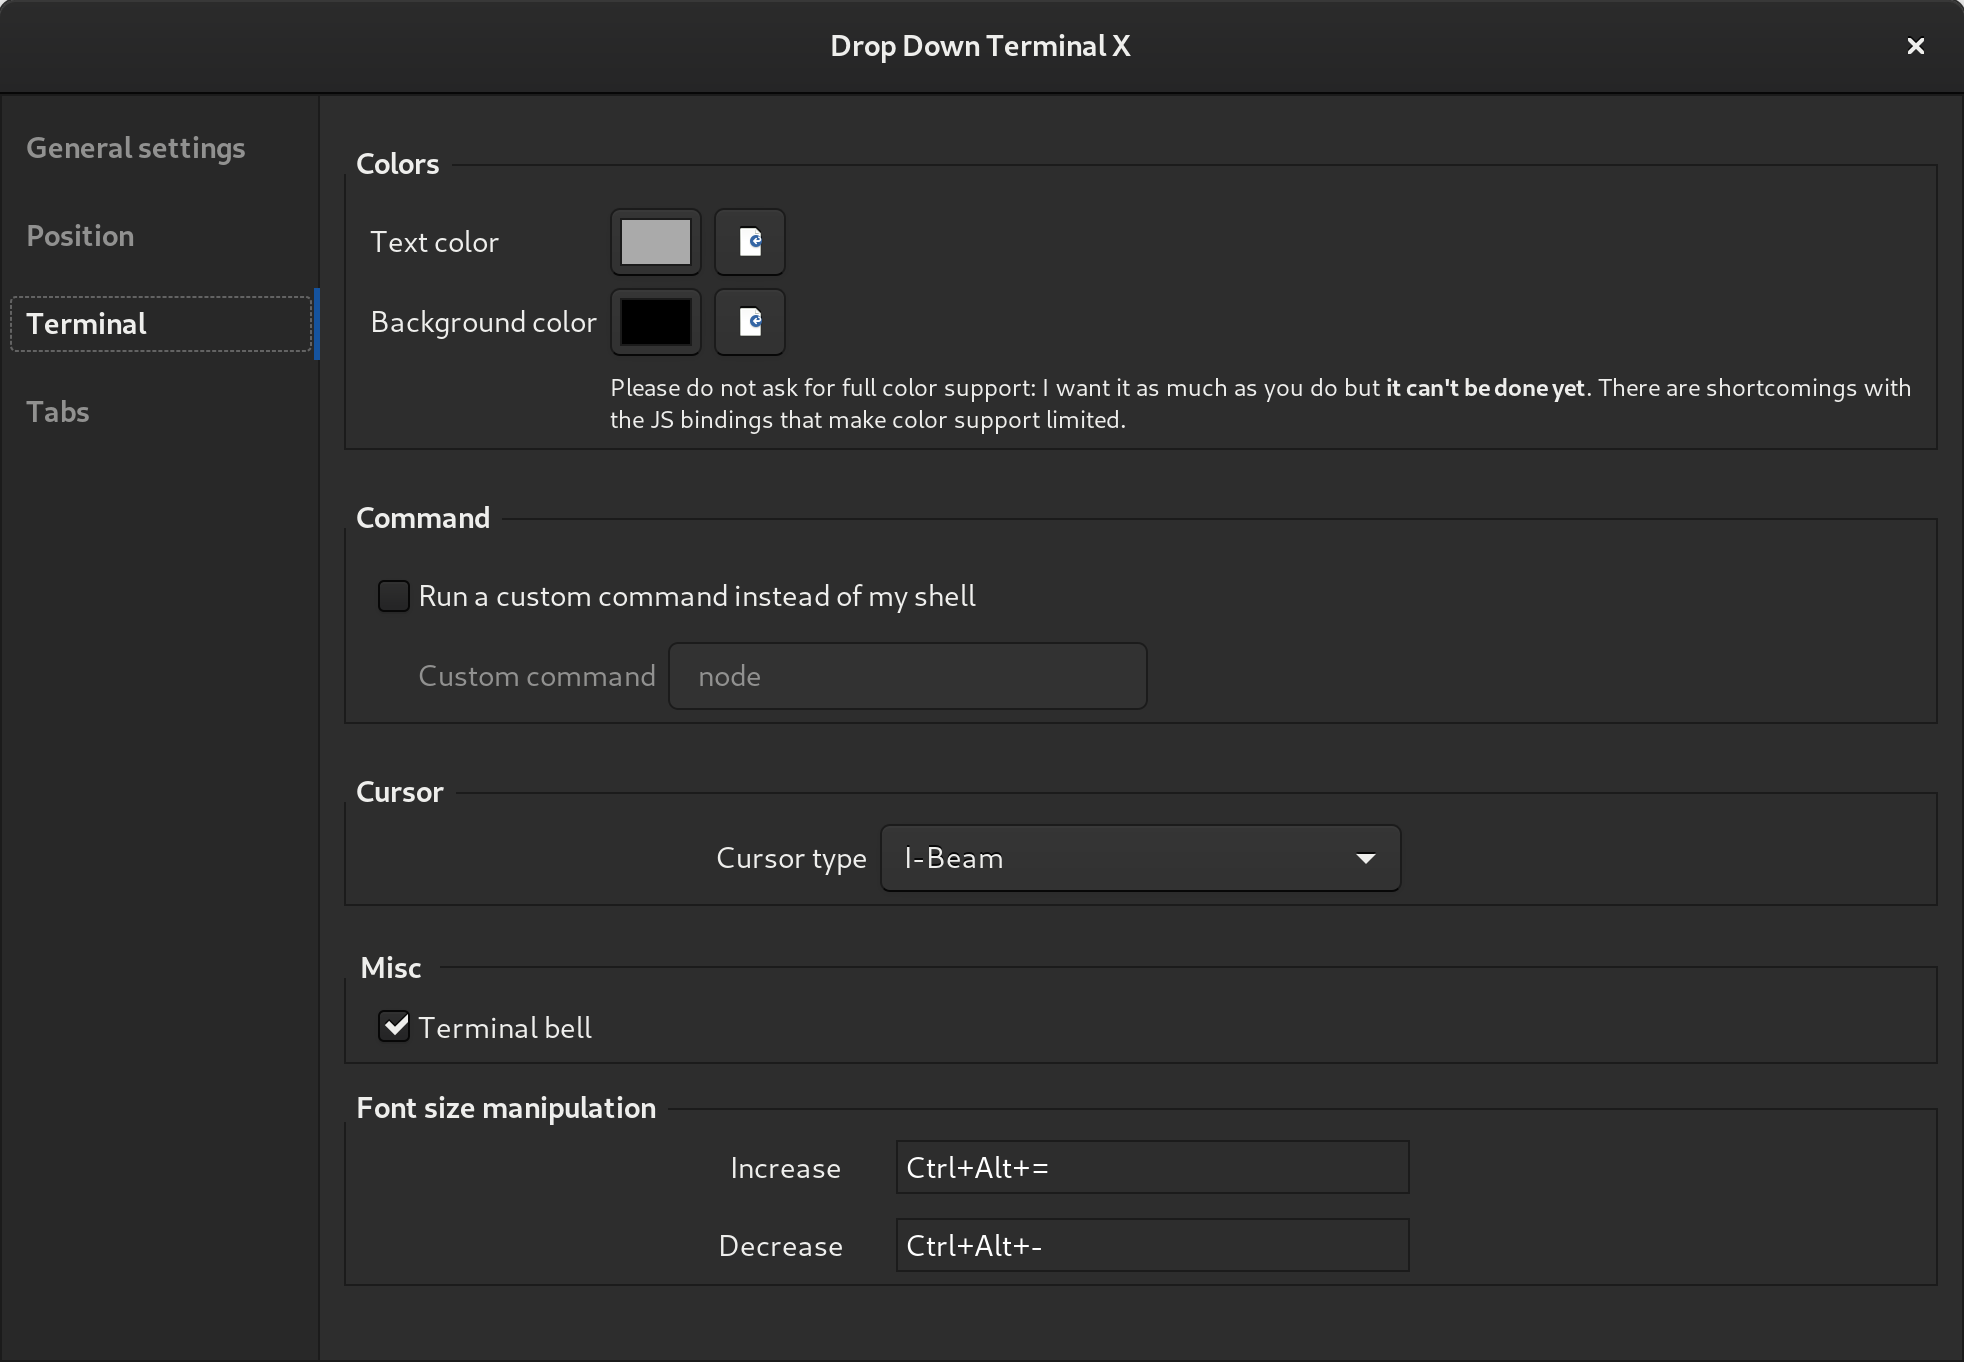Switch to the General settings section
This screenshot has width=1964, height=1362.
(x=136, y=148)
